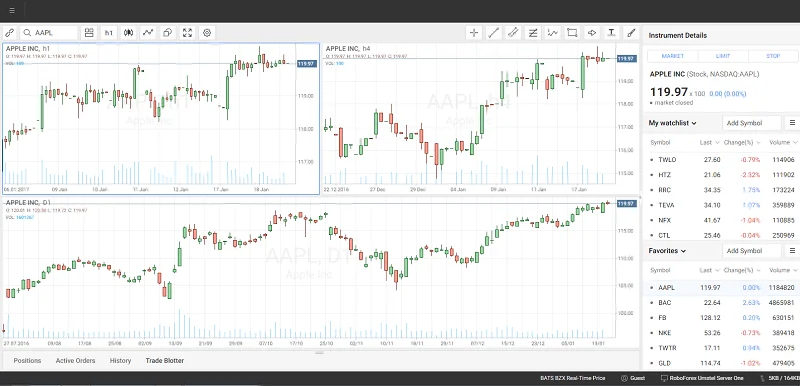The width and height of the screenshot is (800, 386).
Task: Select TEVA row in watchlist
Action: click(722, 205)
